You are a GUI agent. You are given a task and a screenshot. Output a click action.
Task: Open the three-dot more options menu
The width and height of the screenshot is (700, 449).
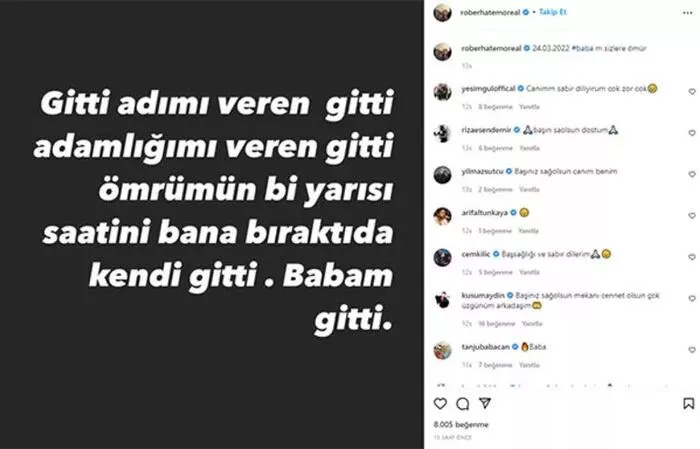(688, 13)
